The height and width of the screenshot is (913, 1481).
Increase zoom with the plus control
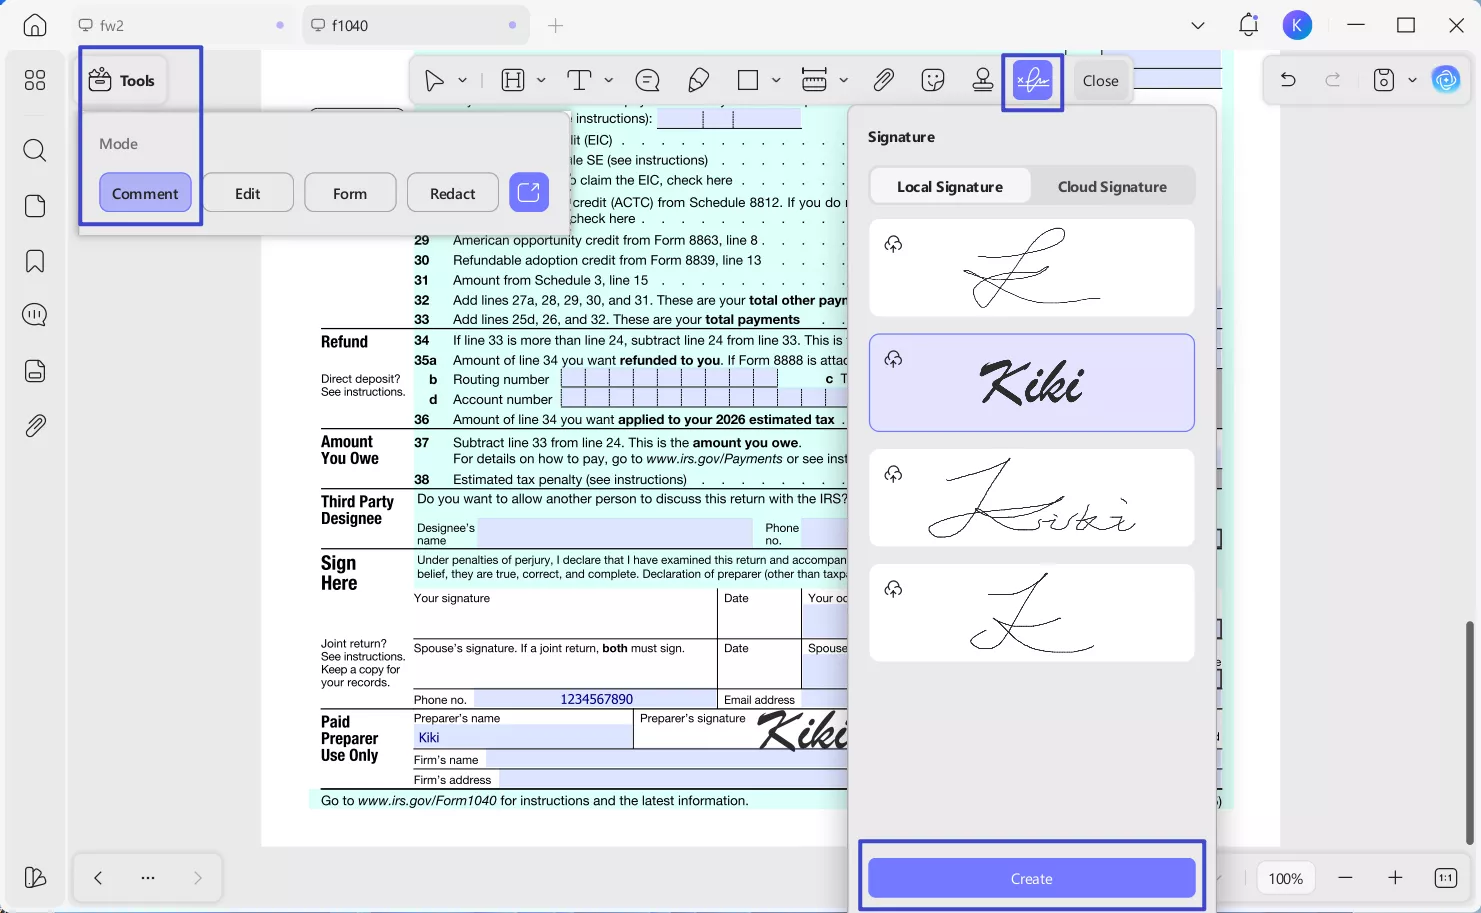(x=1395, y=877)
